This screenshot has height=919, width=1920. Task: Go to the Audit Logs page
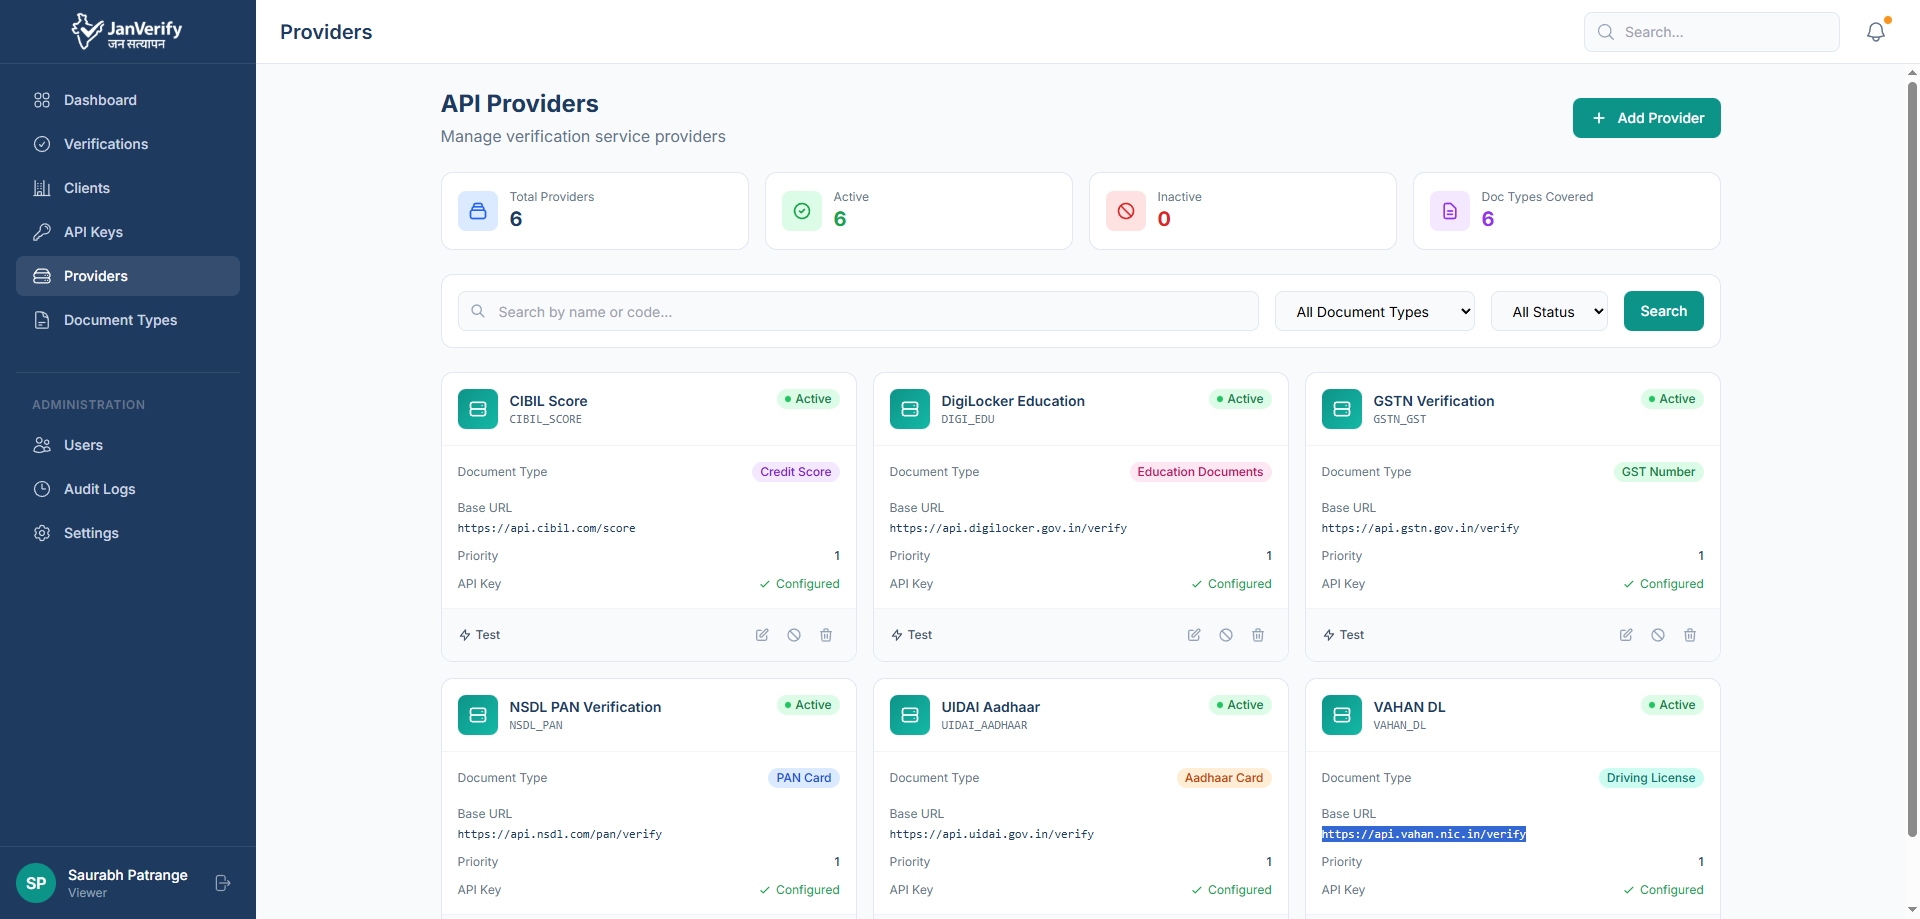coord(99,489)
